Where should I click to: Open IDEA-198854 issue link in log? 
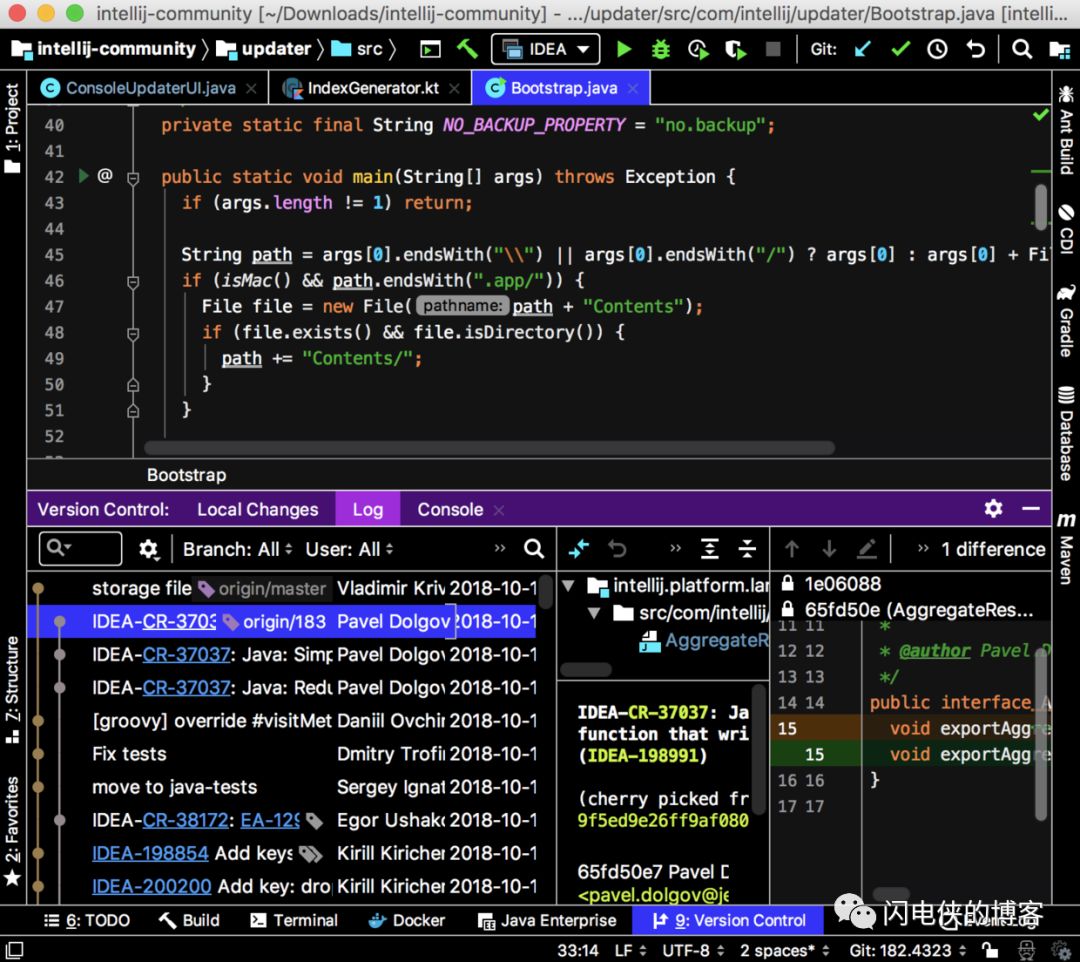(150, 853)
